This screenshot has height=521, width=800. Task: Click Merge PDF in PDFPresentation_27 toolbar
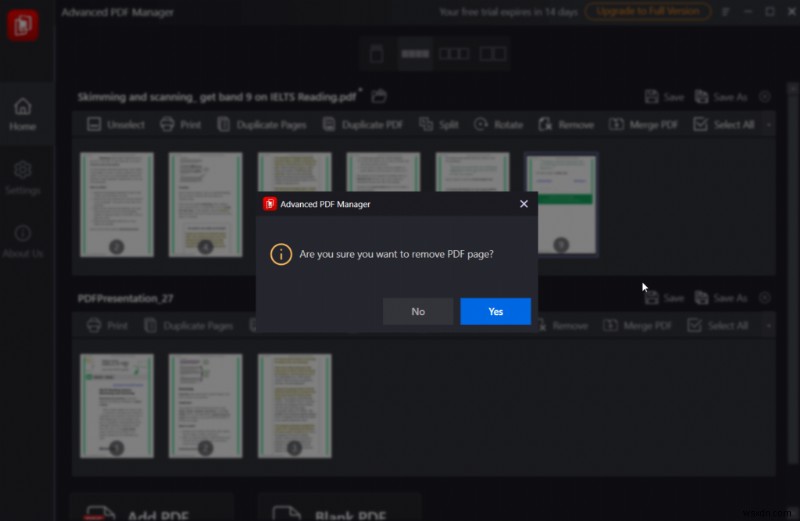(637, 326)
